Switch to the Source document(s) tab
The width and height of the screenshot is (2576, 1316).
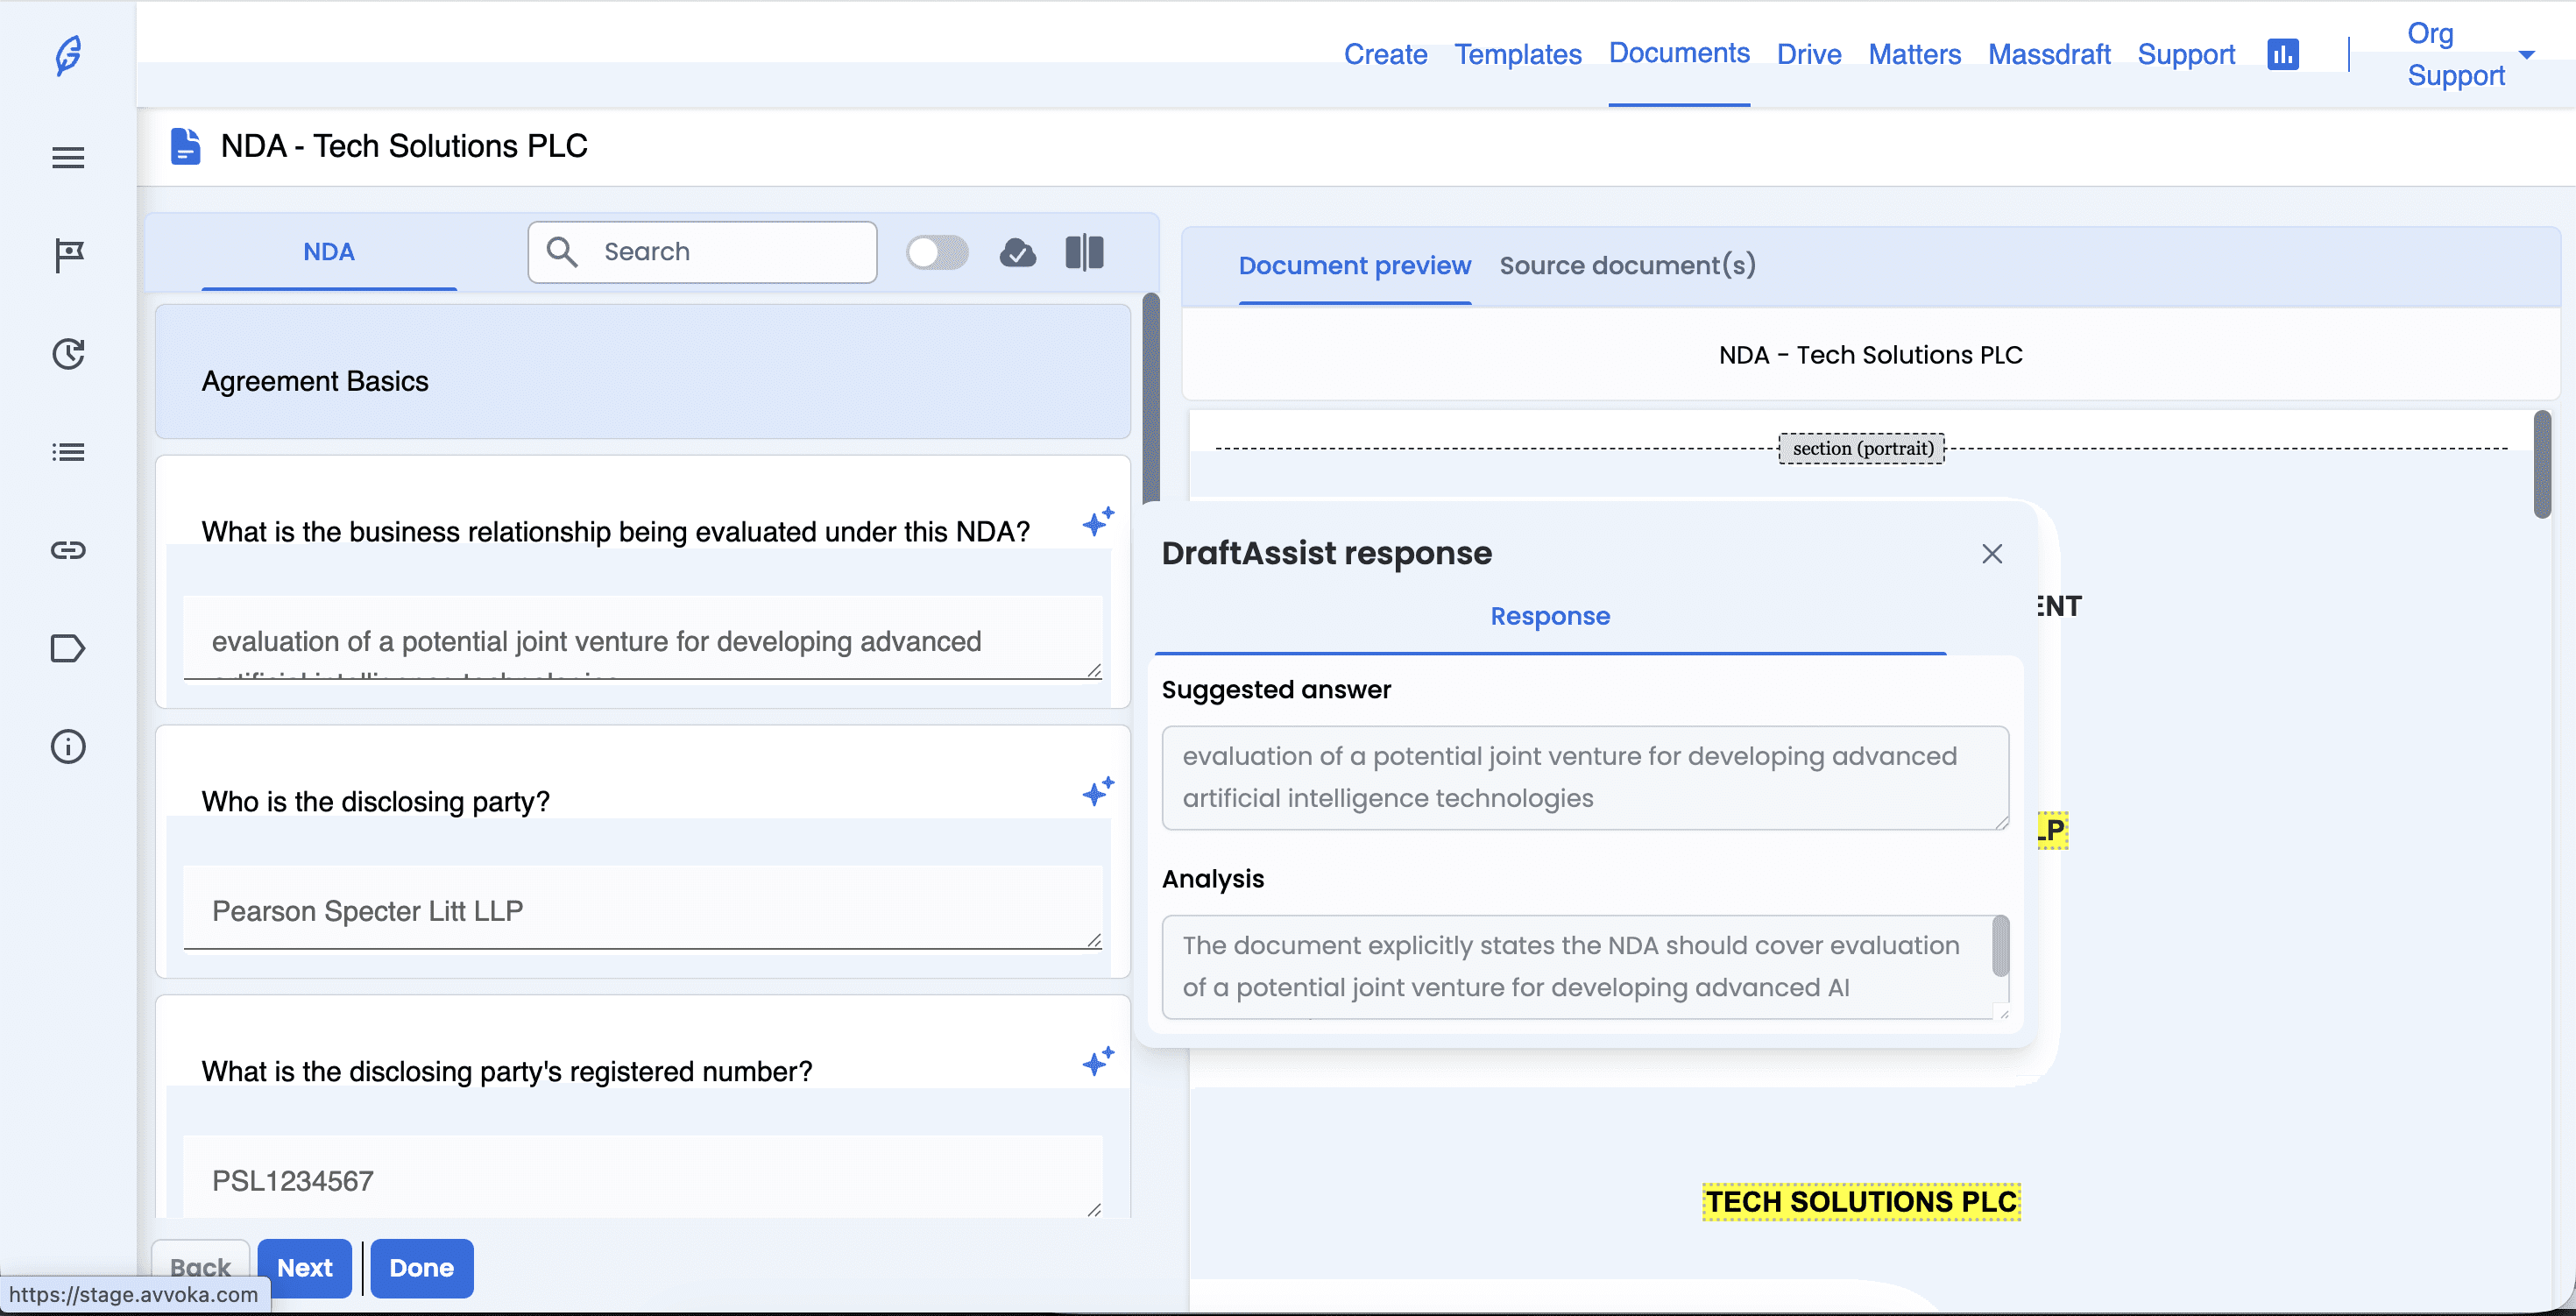1627,266
